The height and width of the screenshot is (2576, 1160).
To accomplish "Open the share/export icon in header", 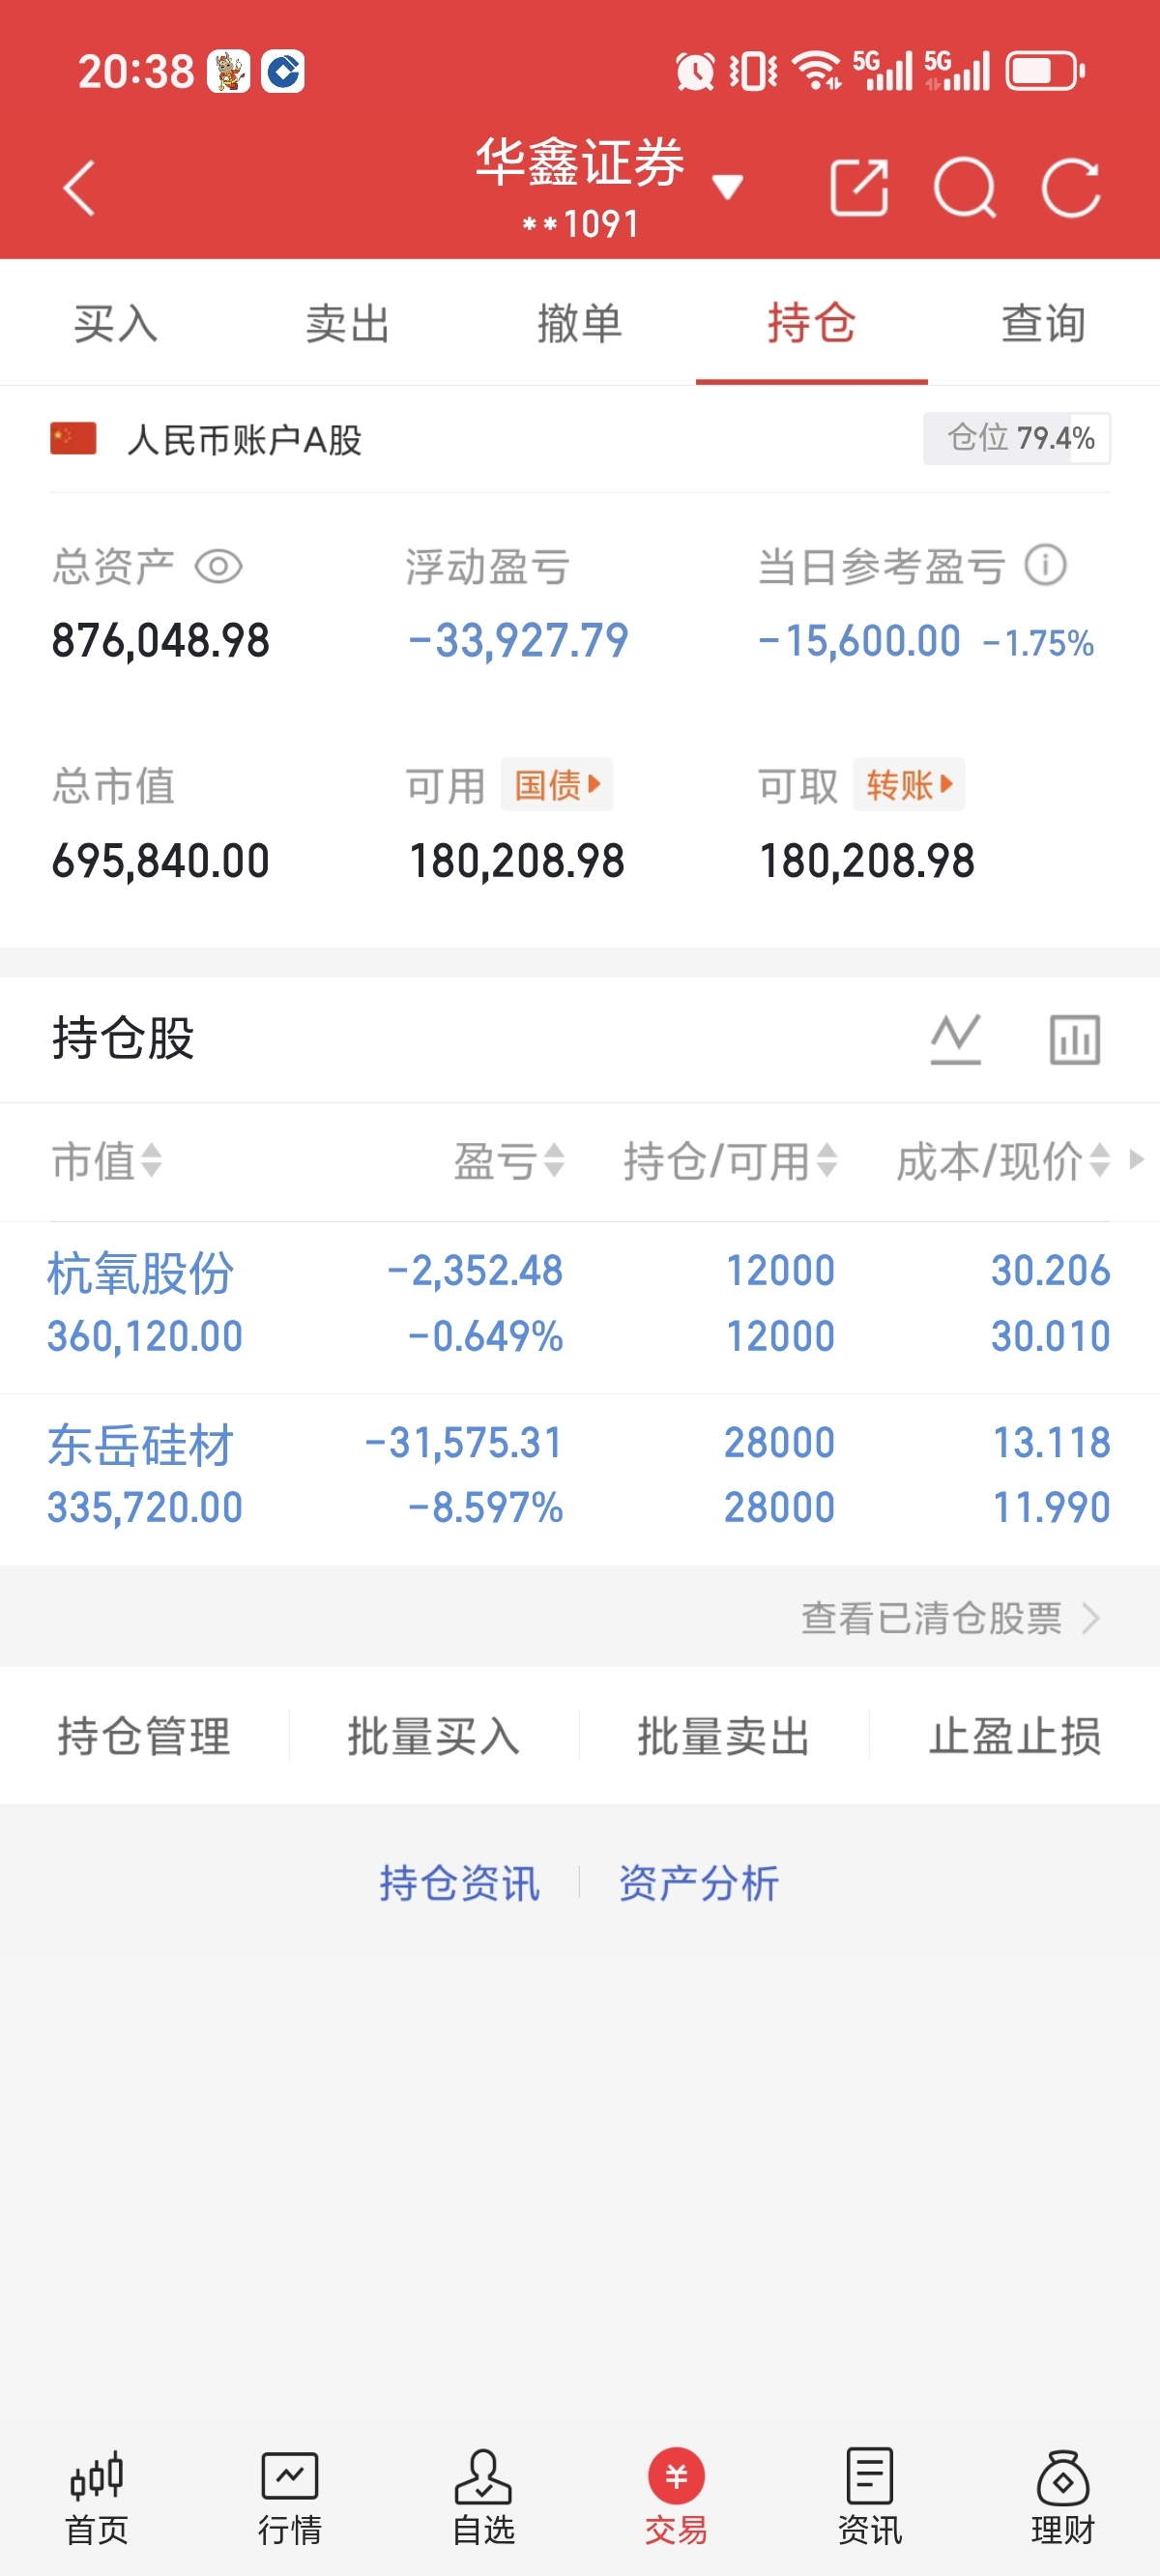I will [x=859, y=187].
